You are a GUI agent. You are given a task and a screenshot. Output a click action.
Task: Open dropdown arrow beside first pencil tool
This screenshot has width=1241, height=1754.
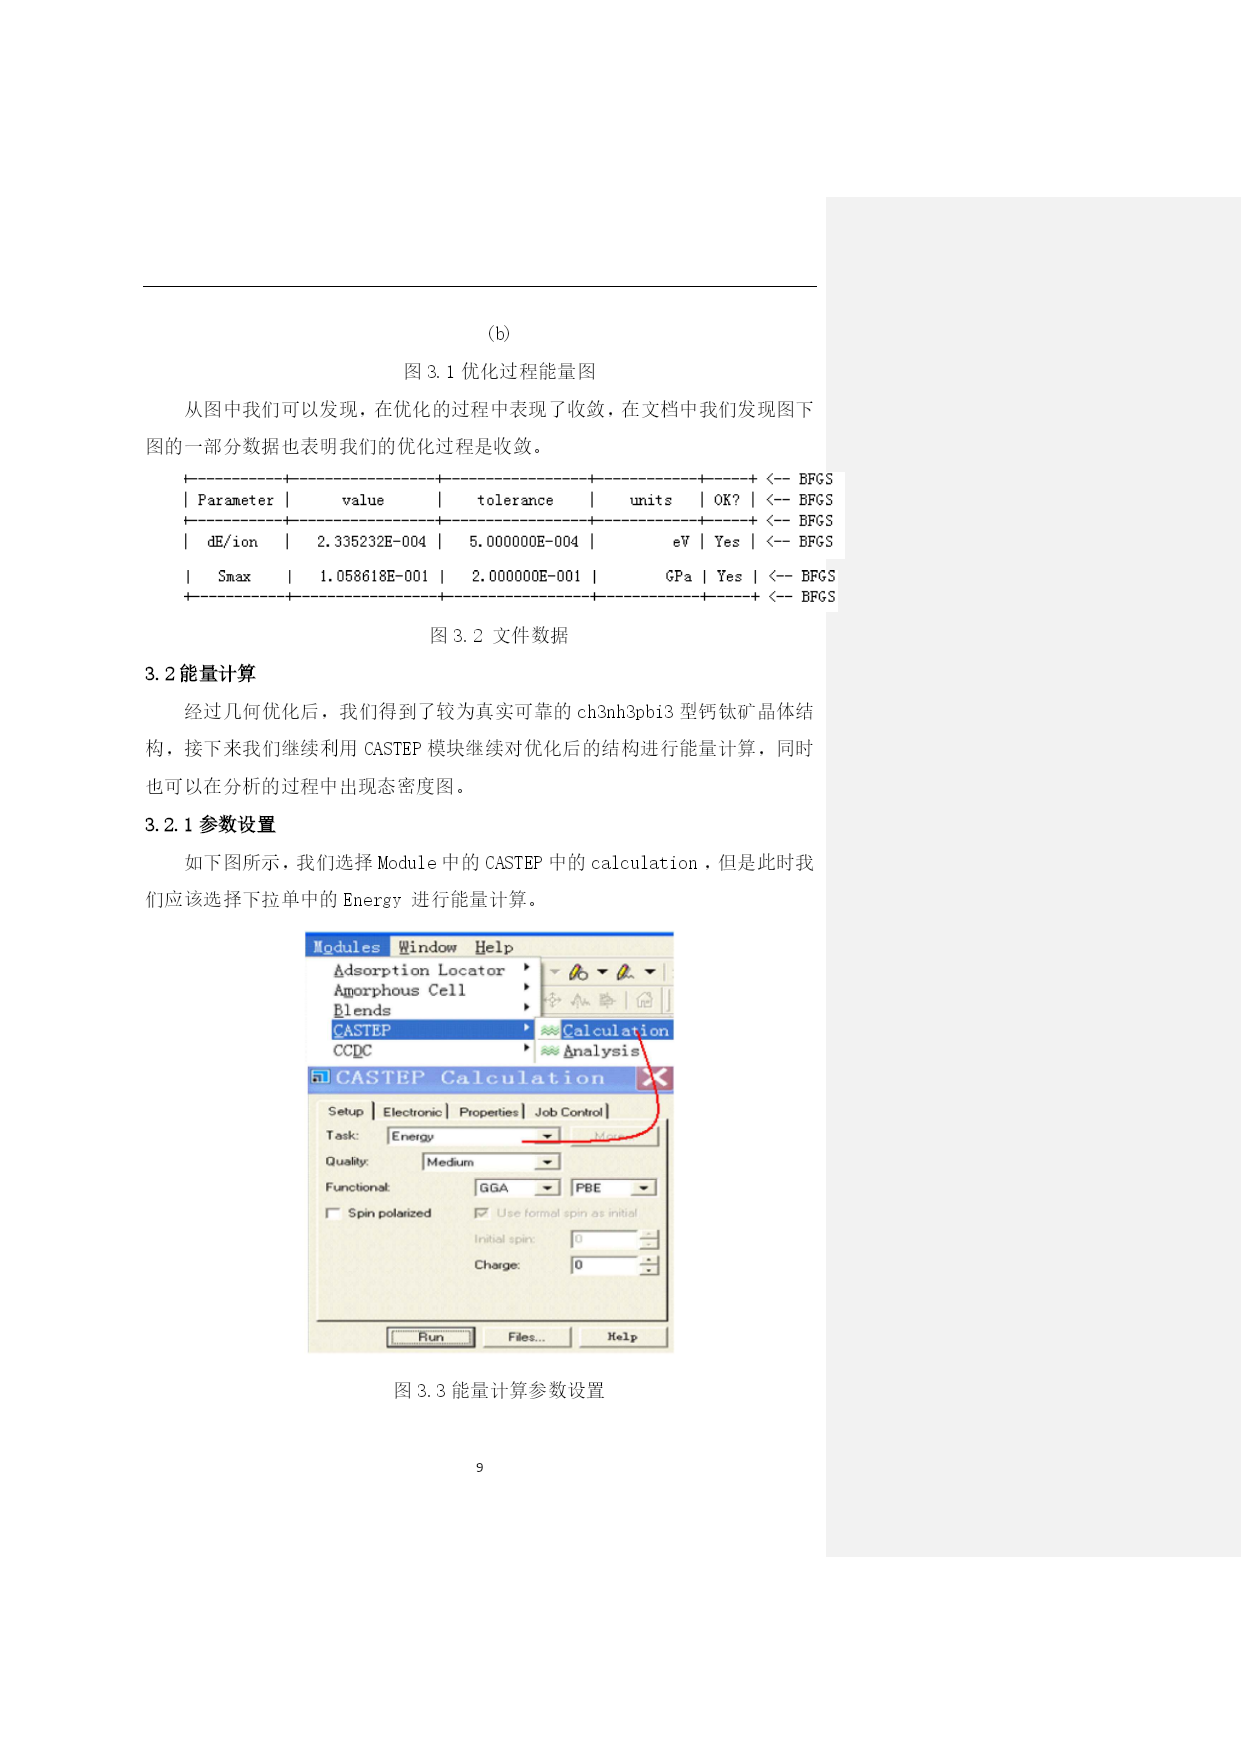click(x=602, y=972)
